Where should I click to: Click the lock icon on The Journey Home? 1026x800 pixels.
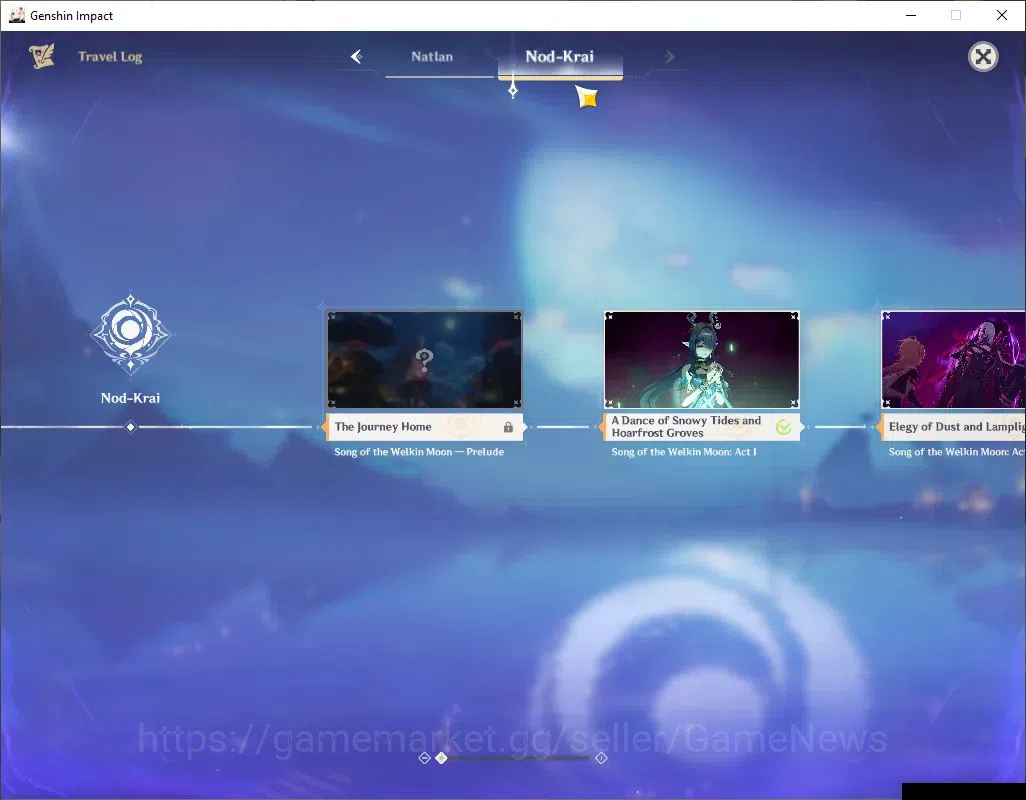(508, 427)
